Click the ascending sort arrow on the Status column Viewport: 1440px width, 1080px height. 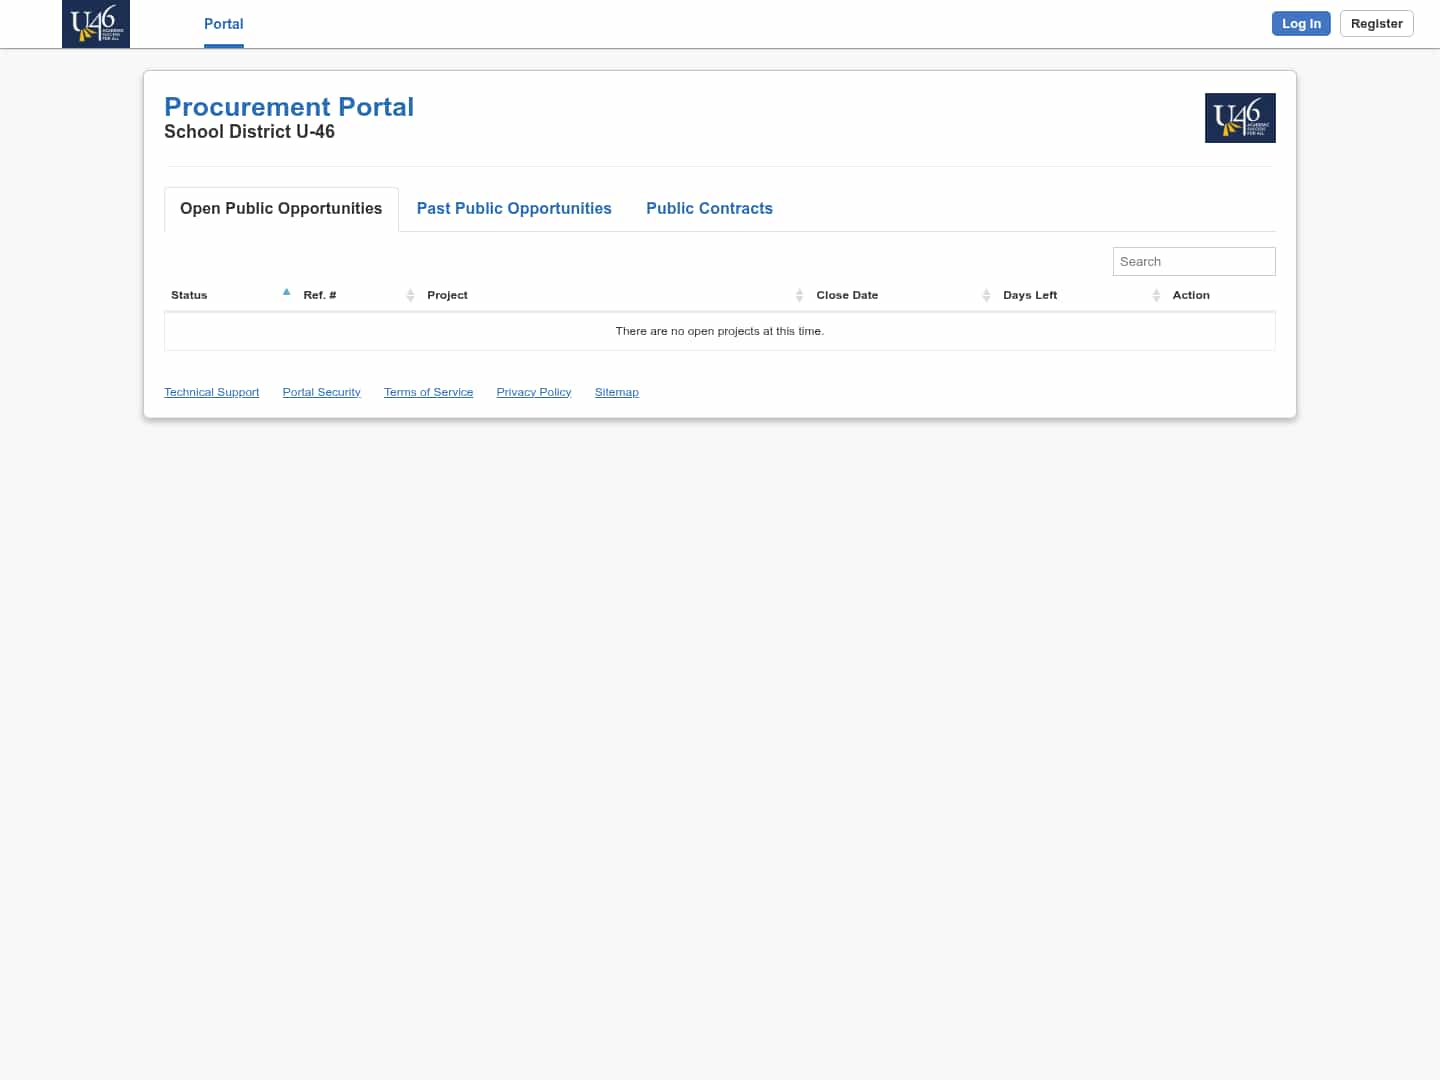pos(286,291)
